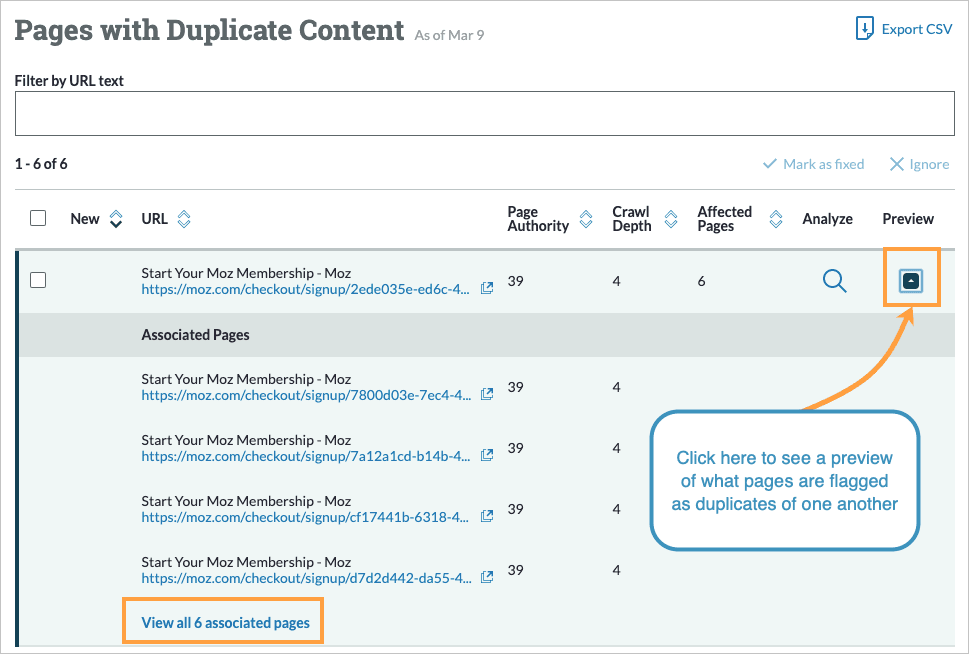The image size is (969, 654).
Task: Check the checkbox for the first duplicate page row
Action: pos(37,280)
